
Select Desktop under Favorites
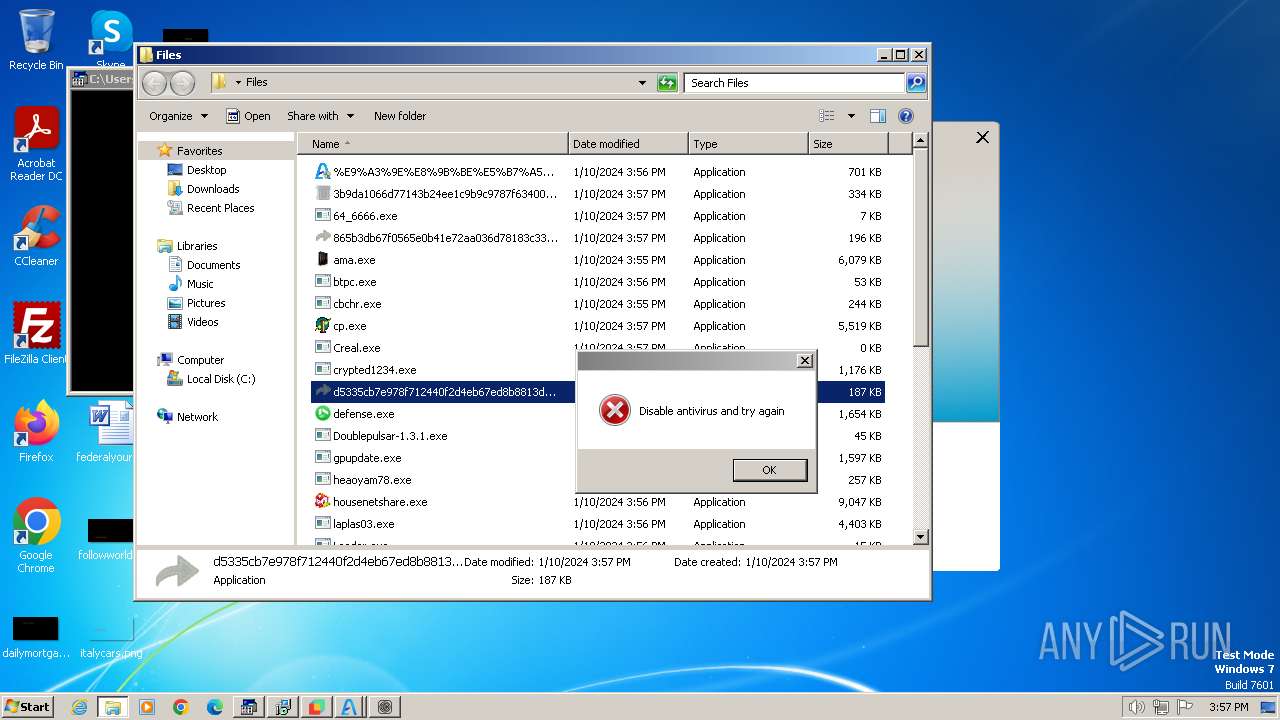point(206,170)
